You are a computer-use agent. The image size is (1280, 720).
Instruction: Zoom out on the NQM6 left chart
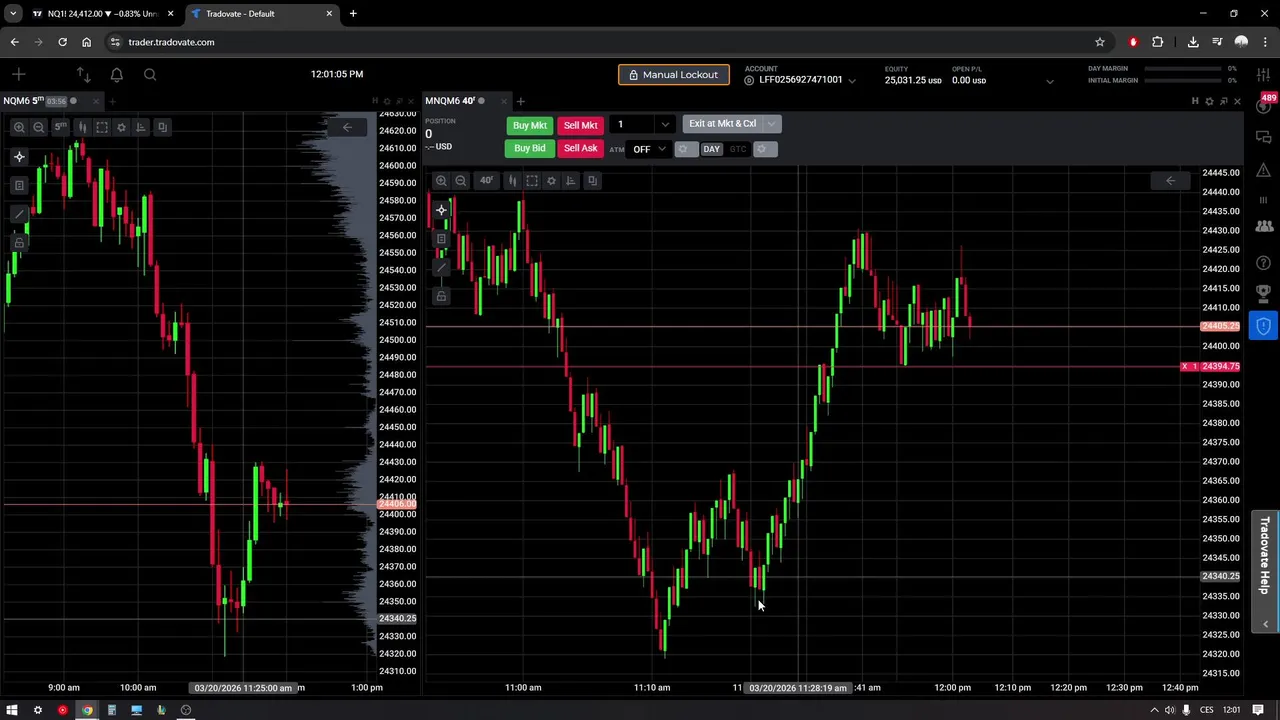point(38,127)
